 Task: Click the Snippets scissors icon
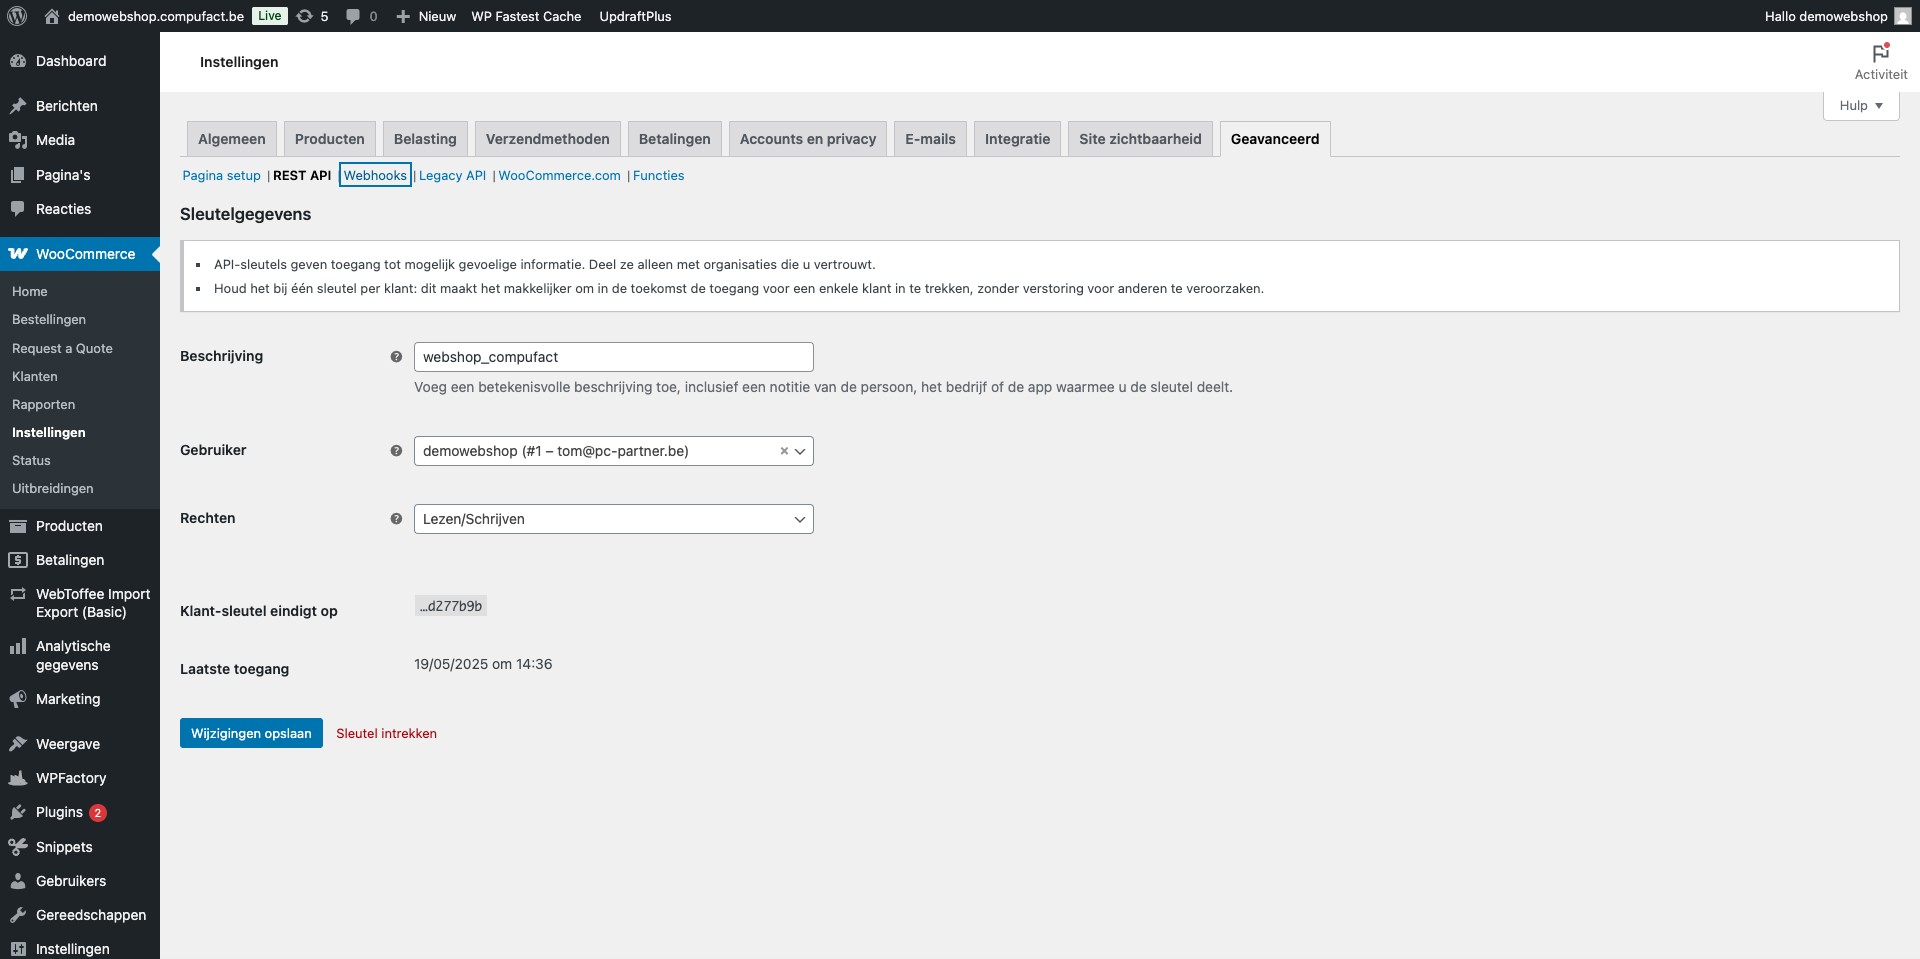pyautogui.click(x=18, y=847)
